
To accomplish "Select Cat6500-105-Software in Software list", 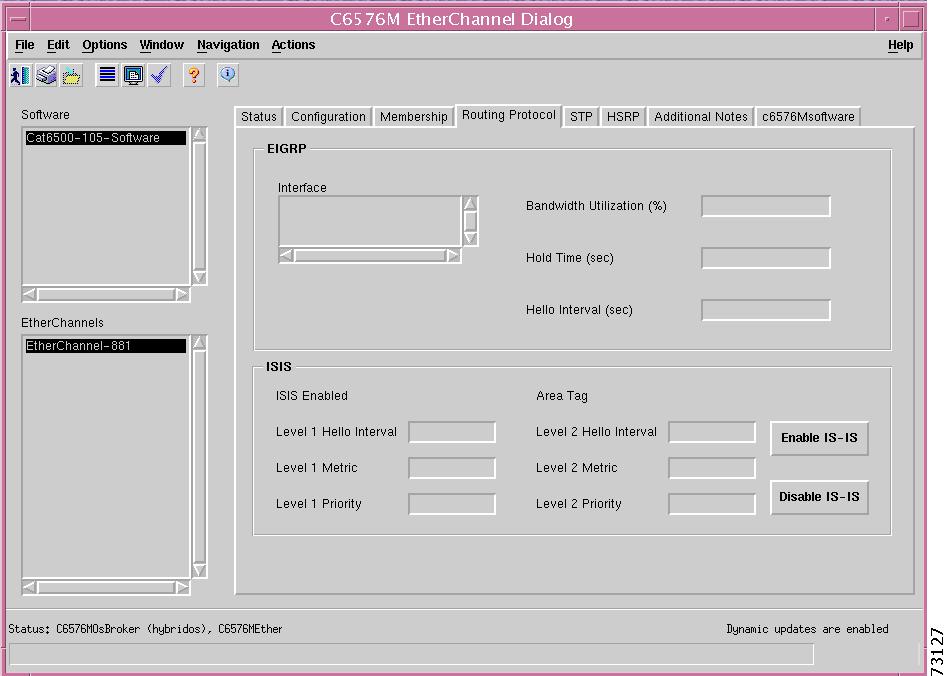I will click(106, 138).
